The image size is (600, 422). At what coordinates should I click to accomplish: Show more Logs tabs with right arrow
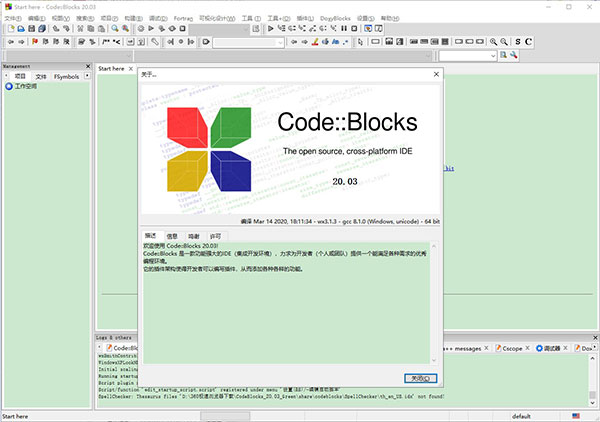(594, 347)
